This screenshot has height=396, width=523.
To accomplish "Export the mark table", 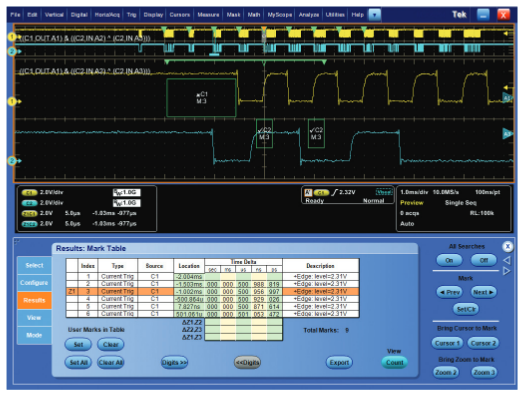I will coord(339,362).
